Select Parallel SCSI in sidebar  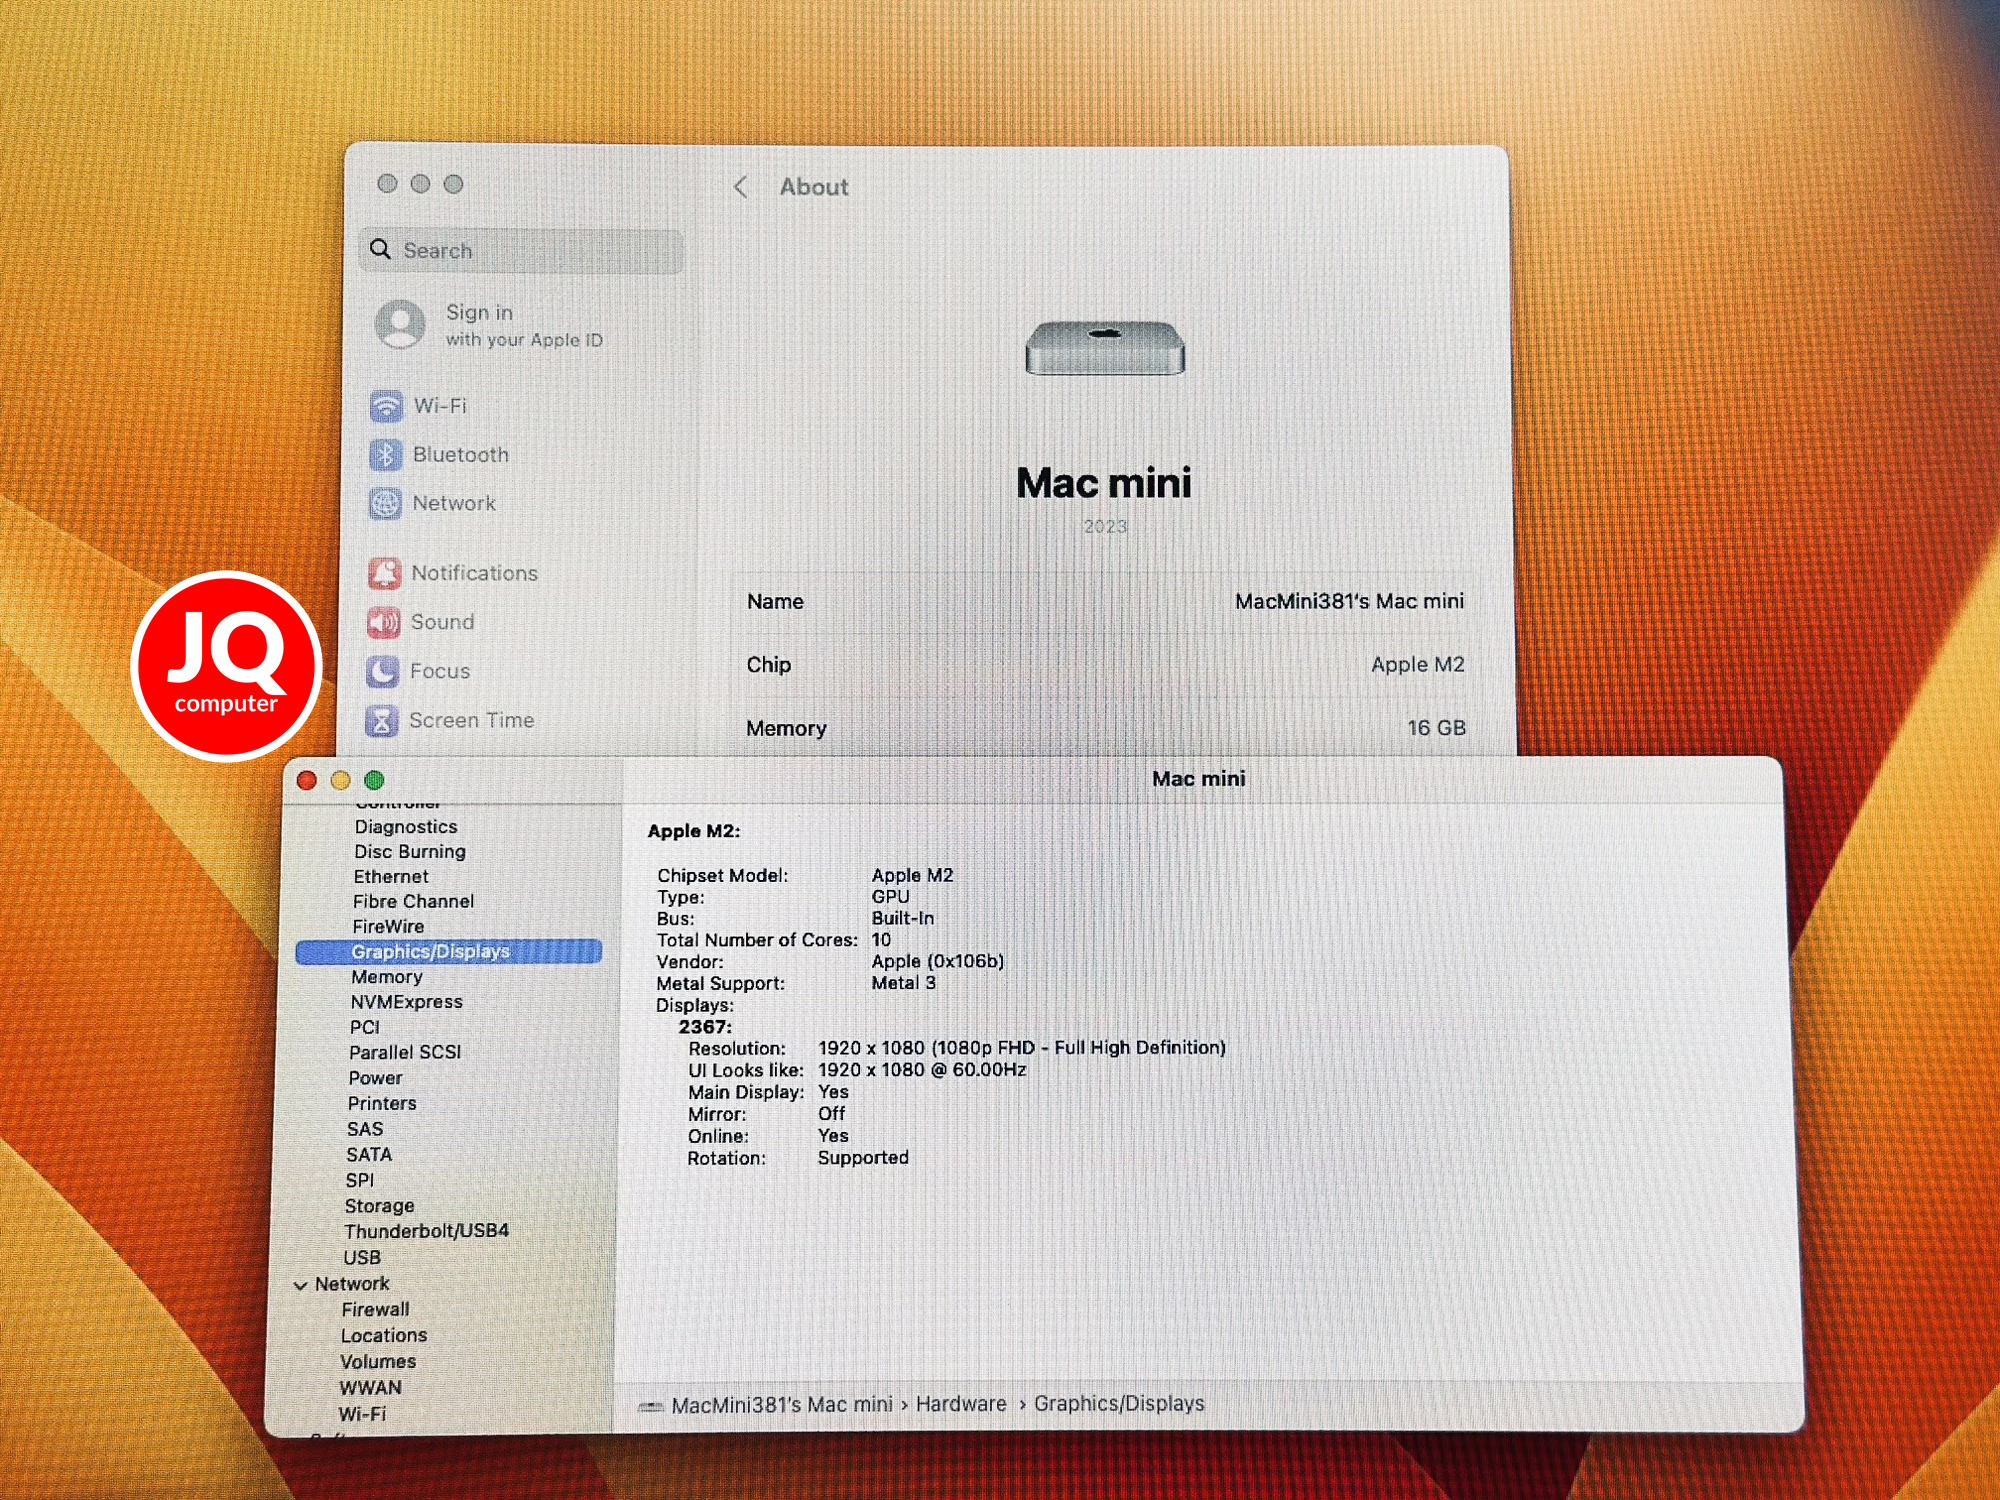point(405,1053)
